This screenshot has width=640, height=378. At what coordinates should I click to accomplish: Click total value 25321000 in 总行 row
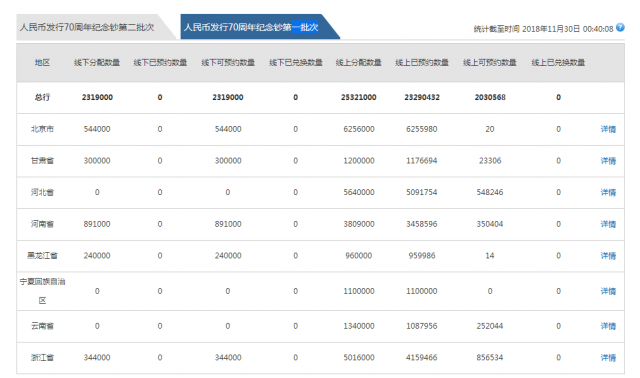[358, 97]
